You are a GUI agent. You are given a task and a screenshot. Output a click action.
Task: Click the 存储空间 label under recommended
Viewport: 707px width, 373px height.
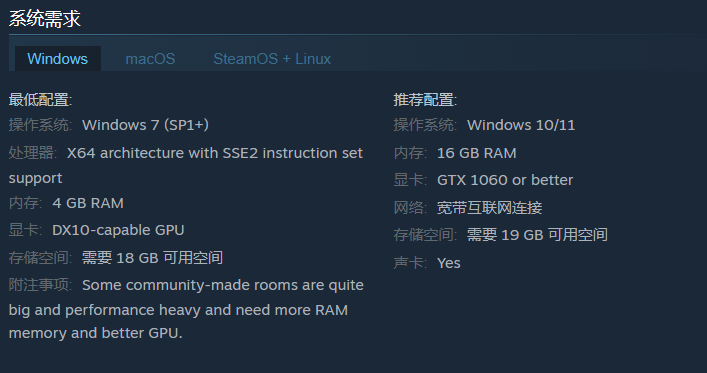pyautogui.click(x=425, y=235)
